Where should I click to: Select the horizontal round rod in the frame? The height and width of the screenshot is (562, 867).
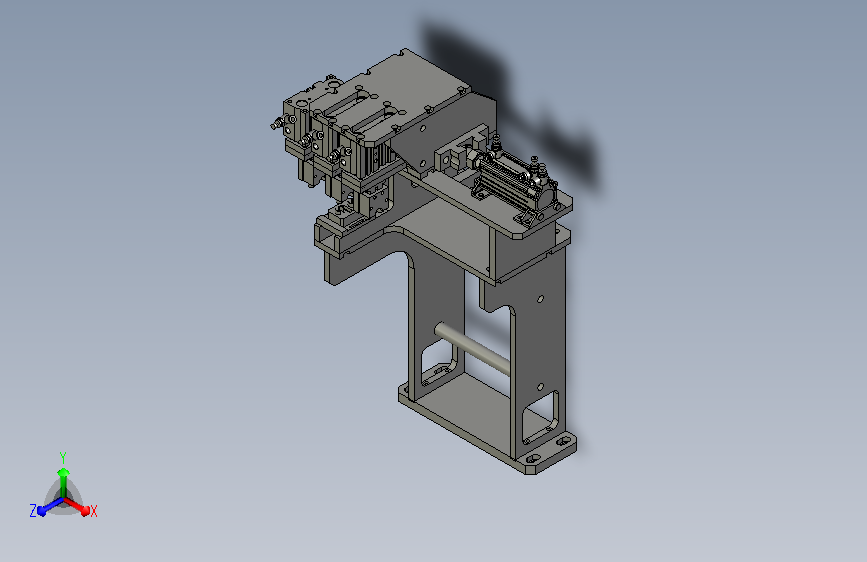click(472, 348)
